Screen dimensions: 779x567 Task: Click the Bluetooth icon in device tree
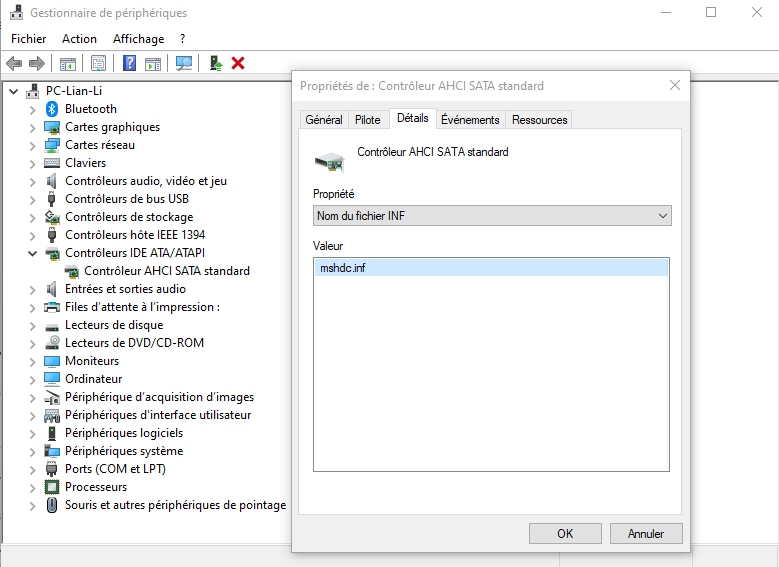[52, 109]
